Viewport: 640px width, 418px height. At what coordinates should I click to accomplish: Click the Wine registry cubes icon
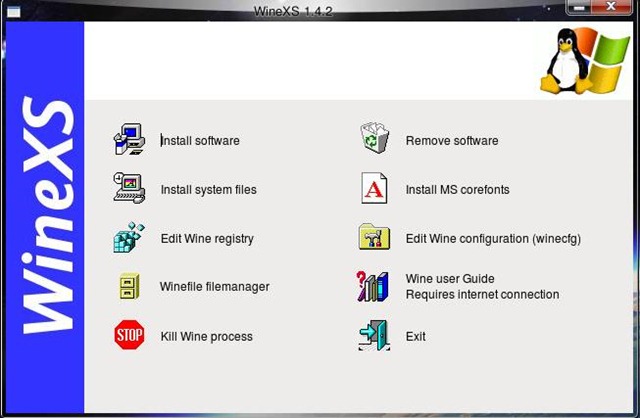coord(129,237)
